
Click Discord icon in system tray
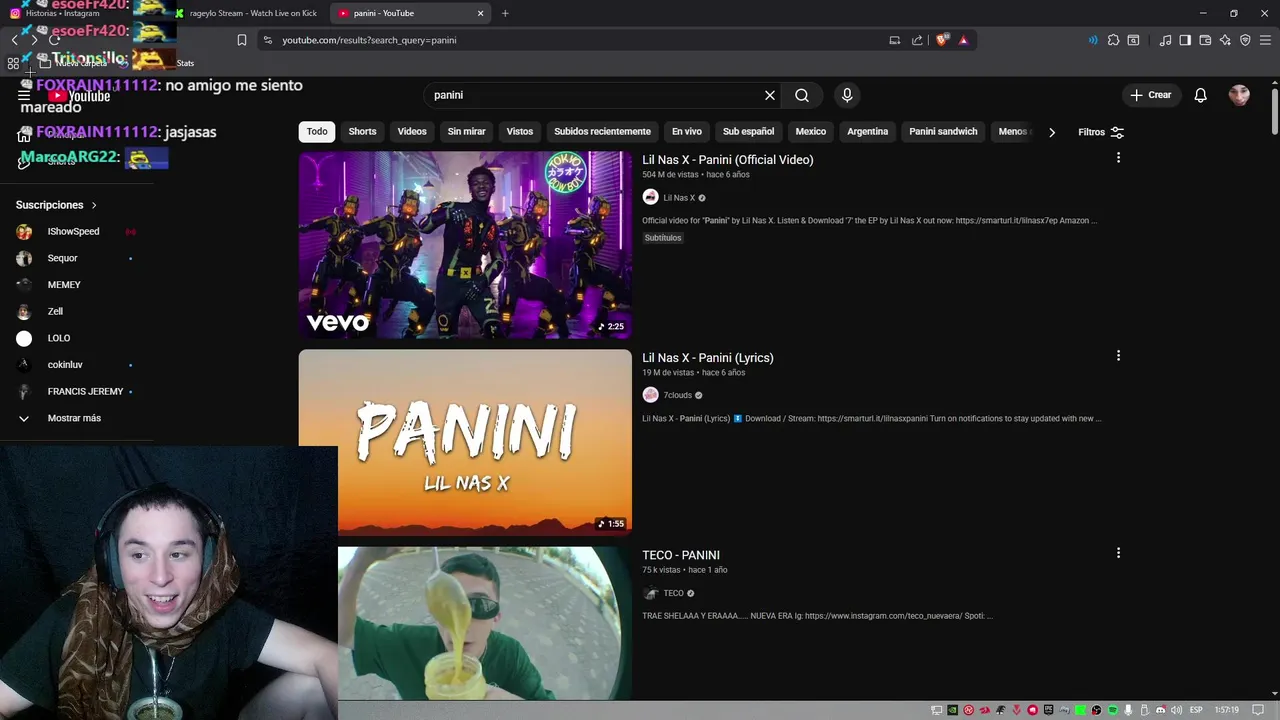pos(1161,710)
